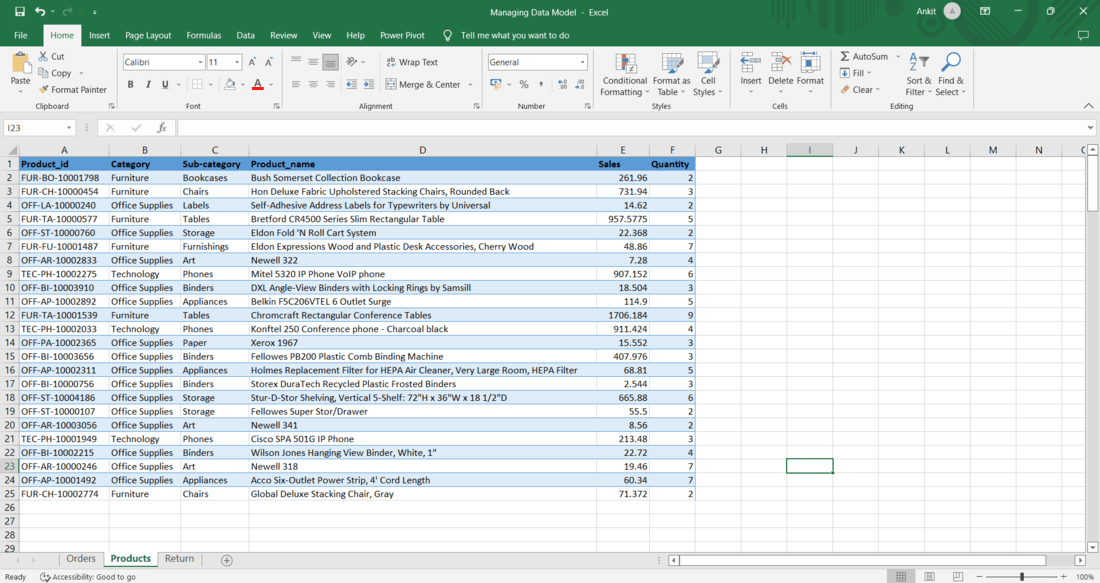The image size is (1100, 583).
Task: Click Merge & Center button
Action: pyautogui.click(x=424, y=85)
